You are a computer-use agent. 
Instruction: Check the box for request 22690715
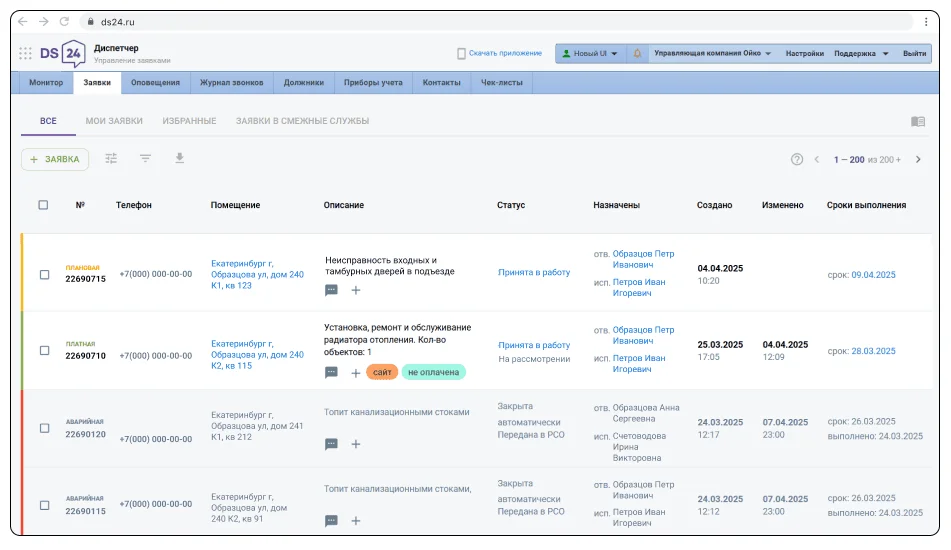[44, 275]
